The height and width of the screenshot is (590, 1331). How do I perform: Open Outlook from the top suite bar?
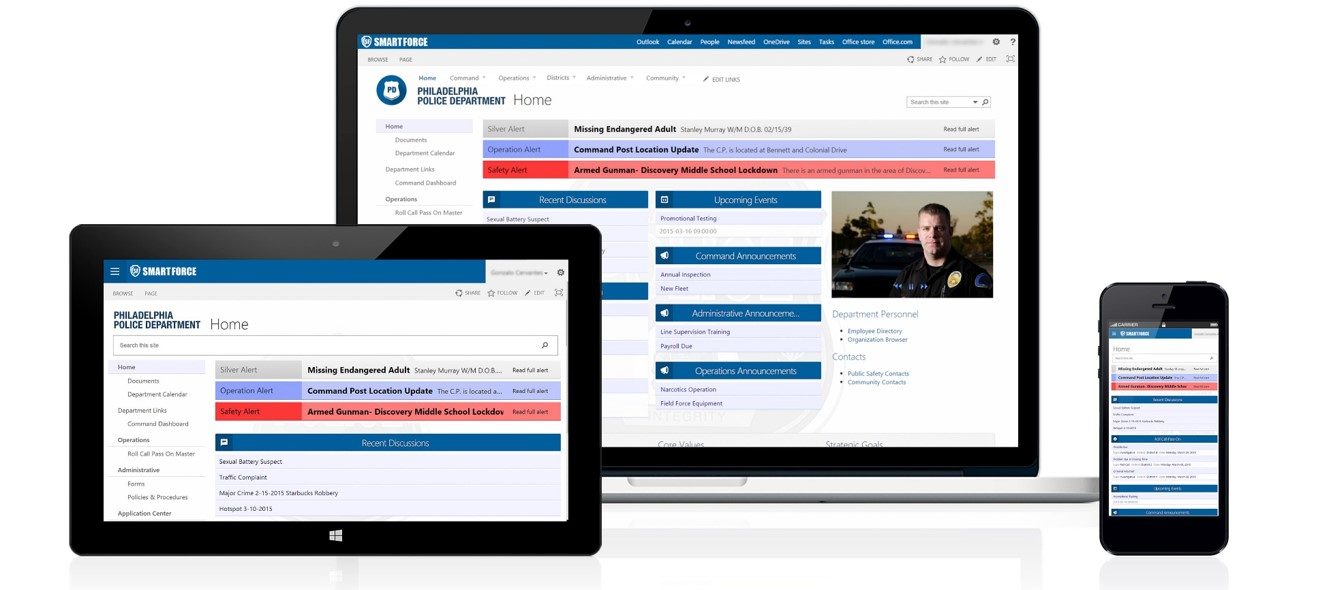[648, 41]
